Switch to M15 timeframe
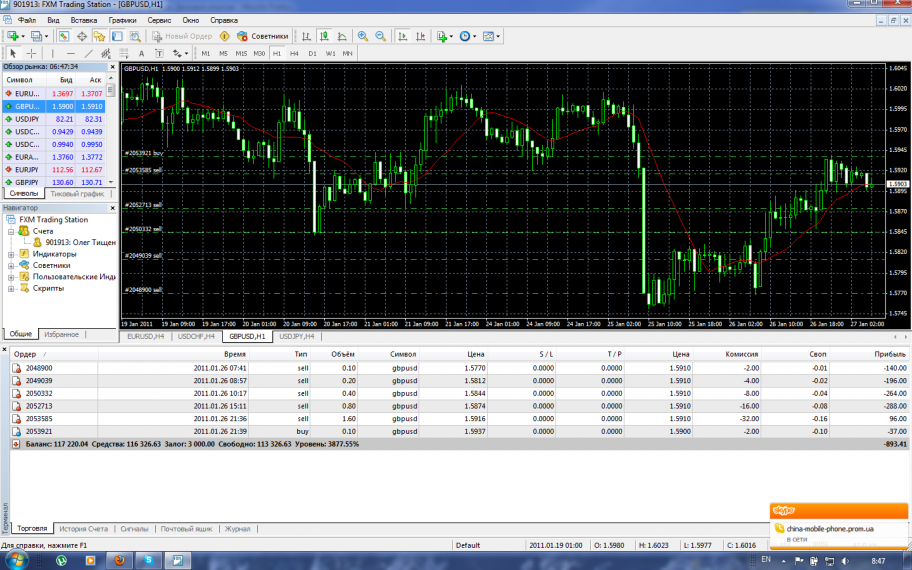The height and width of the screenshot is (570, 912). tap(241, 53)
